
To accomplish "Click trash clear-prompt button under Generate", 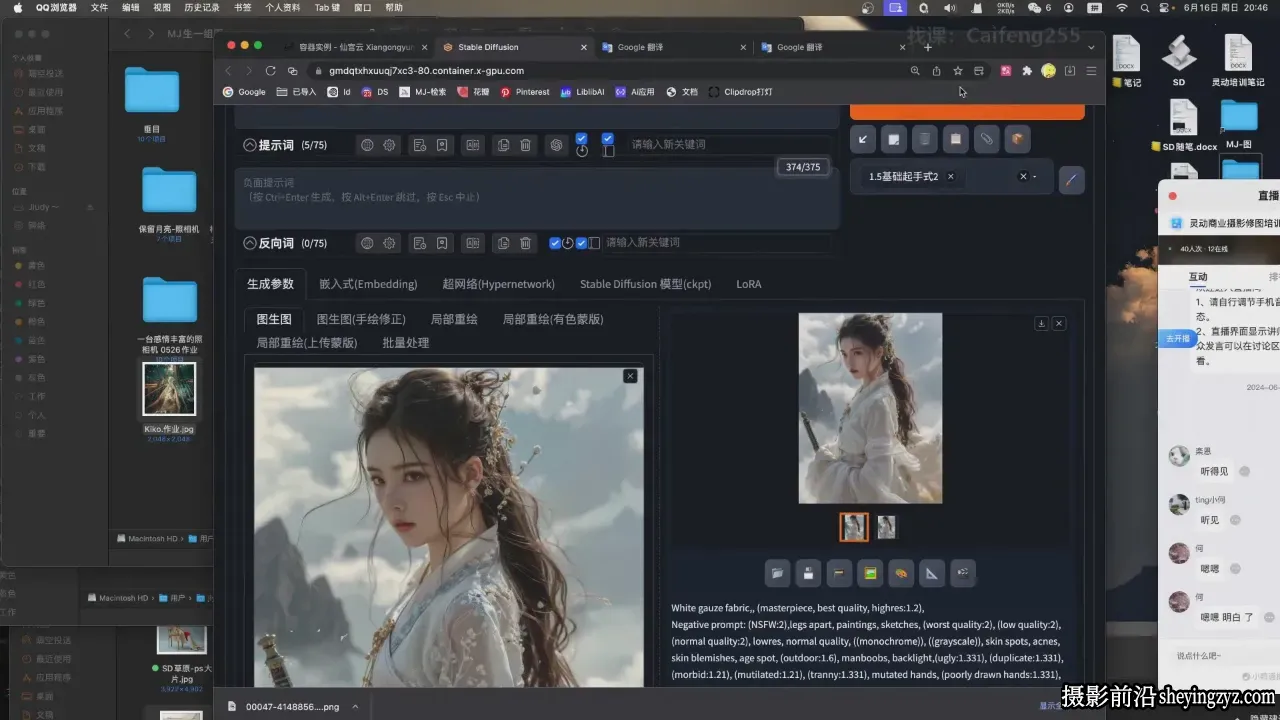I will point(925,139).
